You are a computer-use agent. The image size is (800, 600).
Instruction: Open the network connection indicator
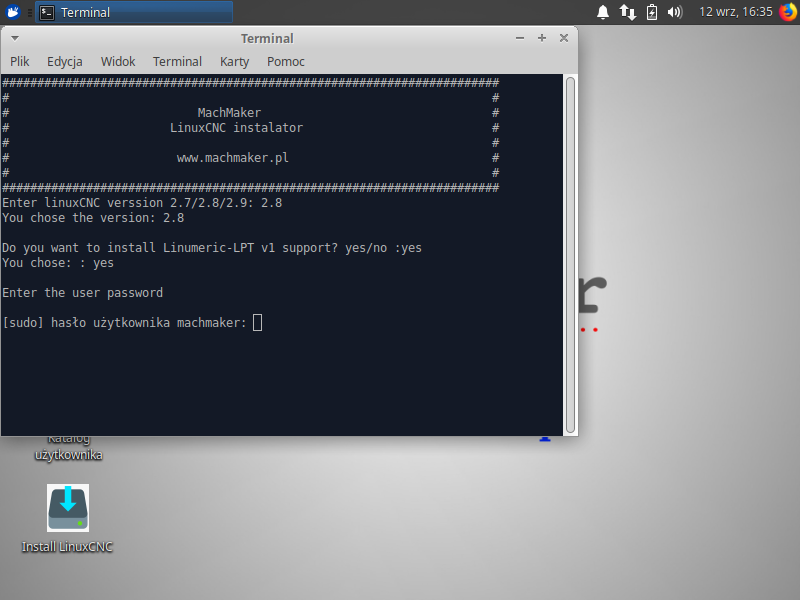pyautogui.click(x=628, y=12)
